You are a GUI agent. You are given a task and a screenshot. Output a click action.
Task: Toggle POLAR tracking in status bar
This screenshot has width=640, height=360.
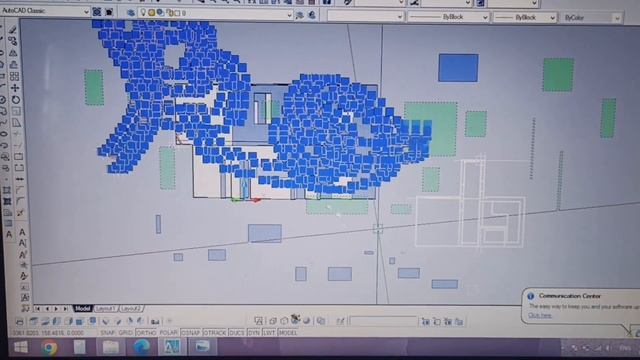click(x=168, y=333)
